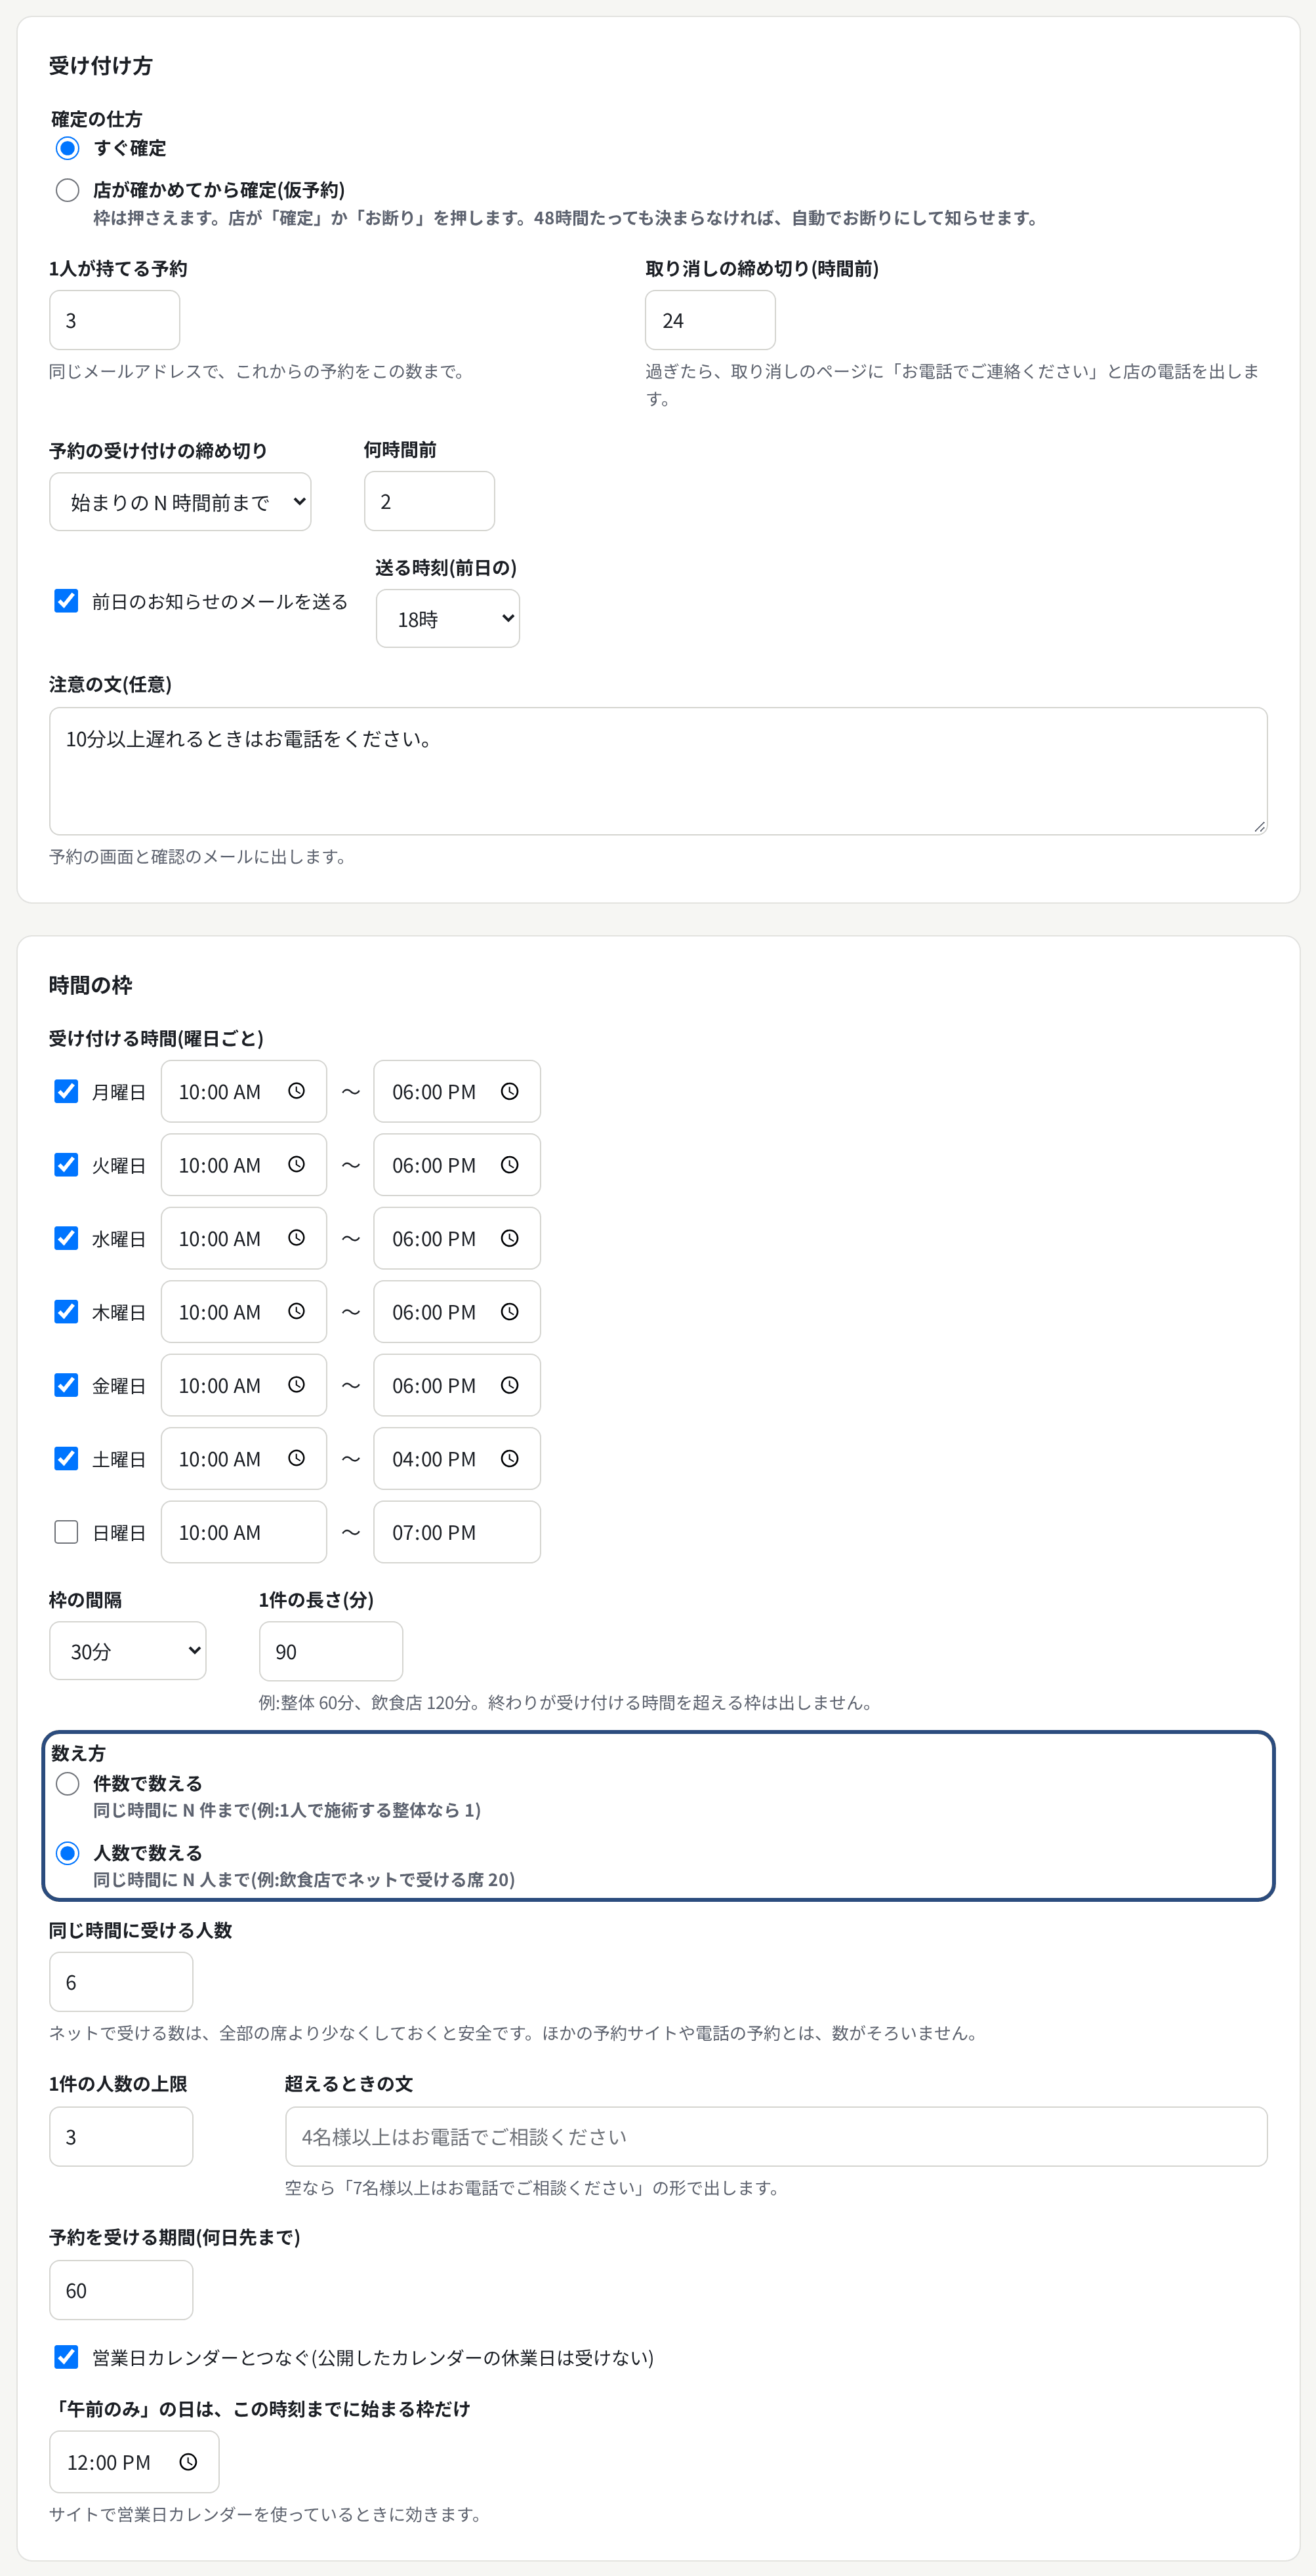The image size is (1316, 2576).
Task: Open the 12:00 PM morning-only clock picker
Action: coord(188,2461)
